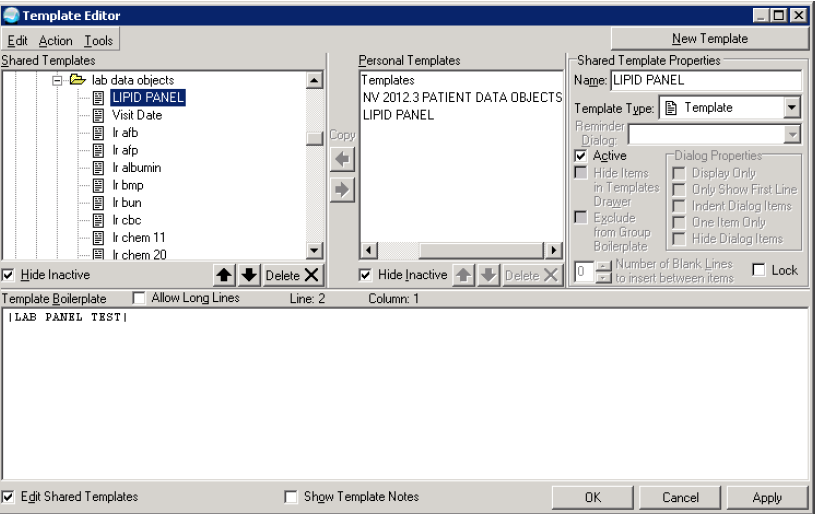Image resolution: width=816 pixels, height=514 pixels.
Task: Click the Apply button
Action: point(767,497)
